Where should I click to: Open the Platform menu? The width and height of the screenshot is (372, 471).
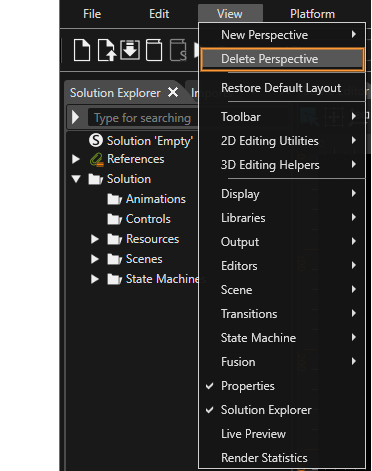312,14
